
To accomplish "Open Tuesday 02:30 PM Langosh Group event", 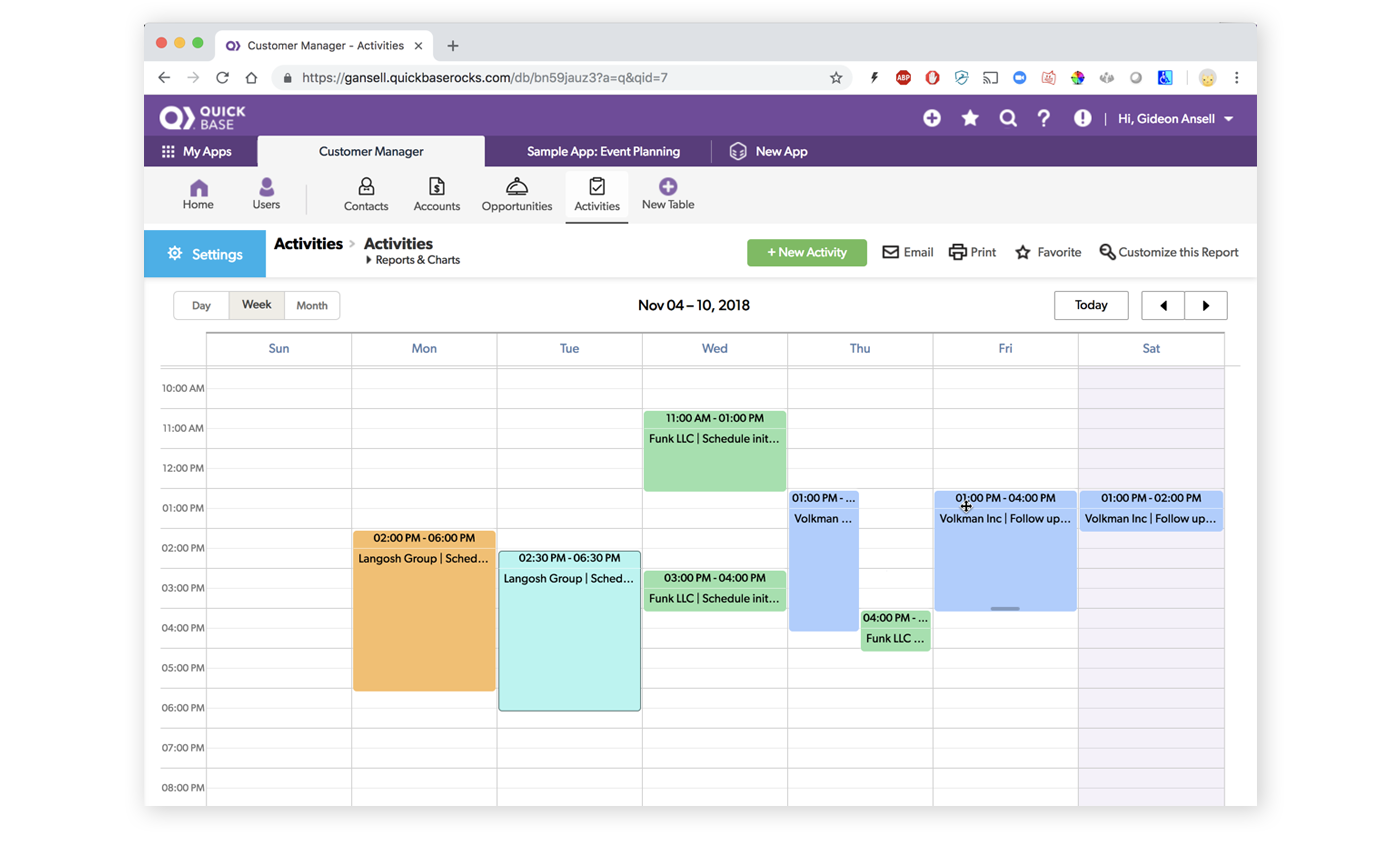I will tap(570, 631).
